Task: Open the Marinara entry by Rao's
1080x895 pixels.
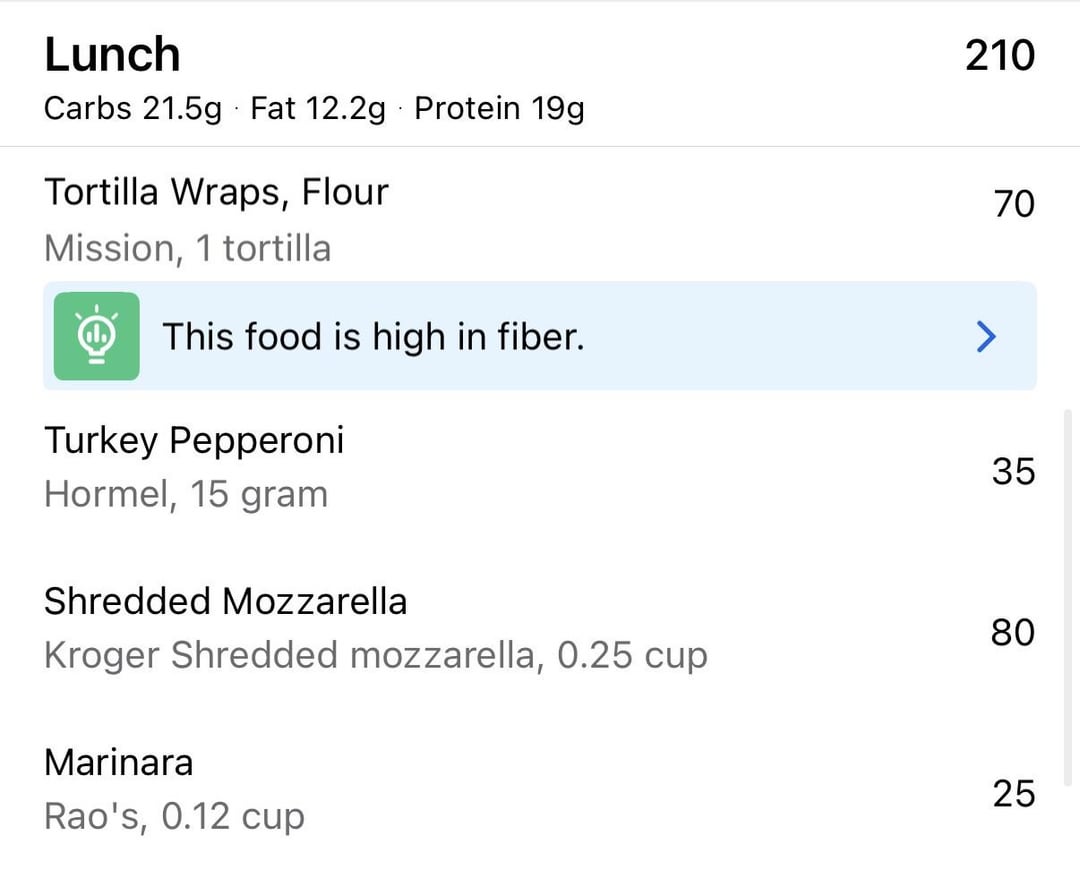Action: [x=540, y=790]
